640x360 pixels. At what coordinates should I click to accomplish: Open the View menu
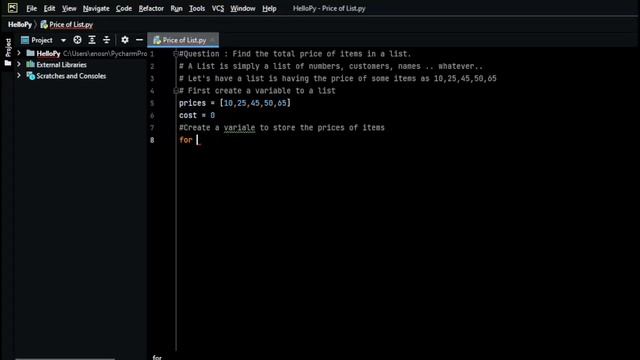point(69,9)
